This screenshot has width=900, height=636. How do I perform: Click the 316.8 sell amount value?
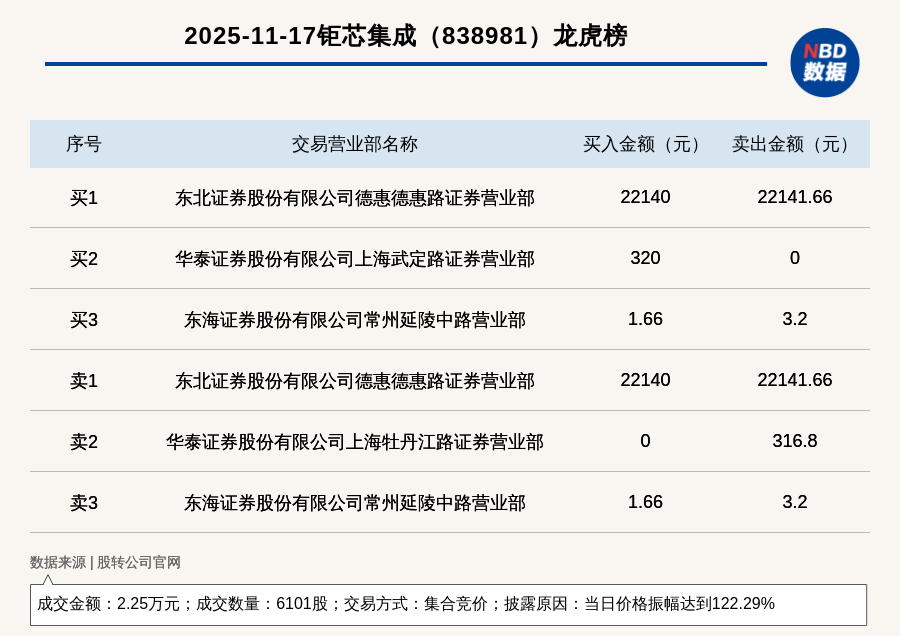point(794,441)
